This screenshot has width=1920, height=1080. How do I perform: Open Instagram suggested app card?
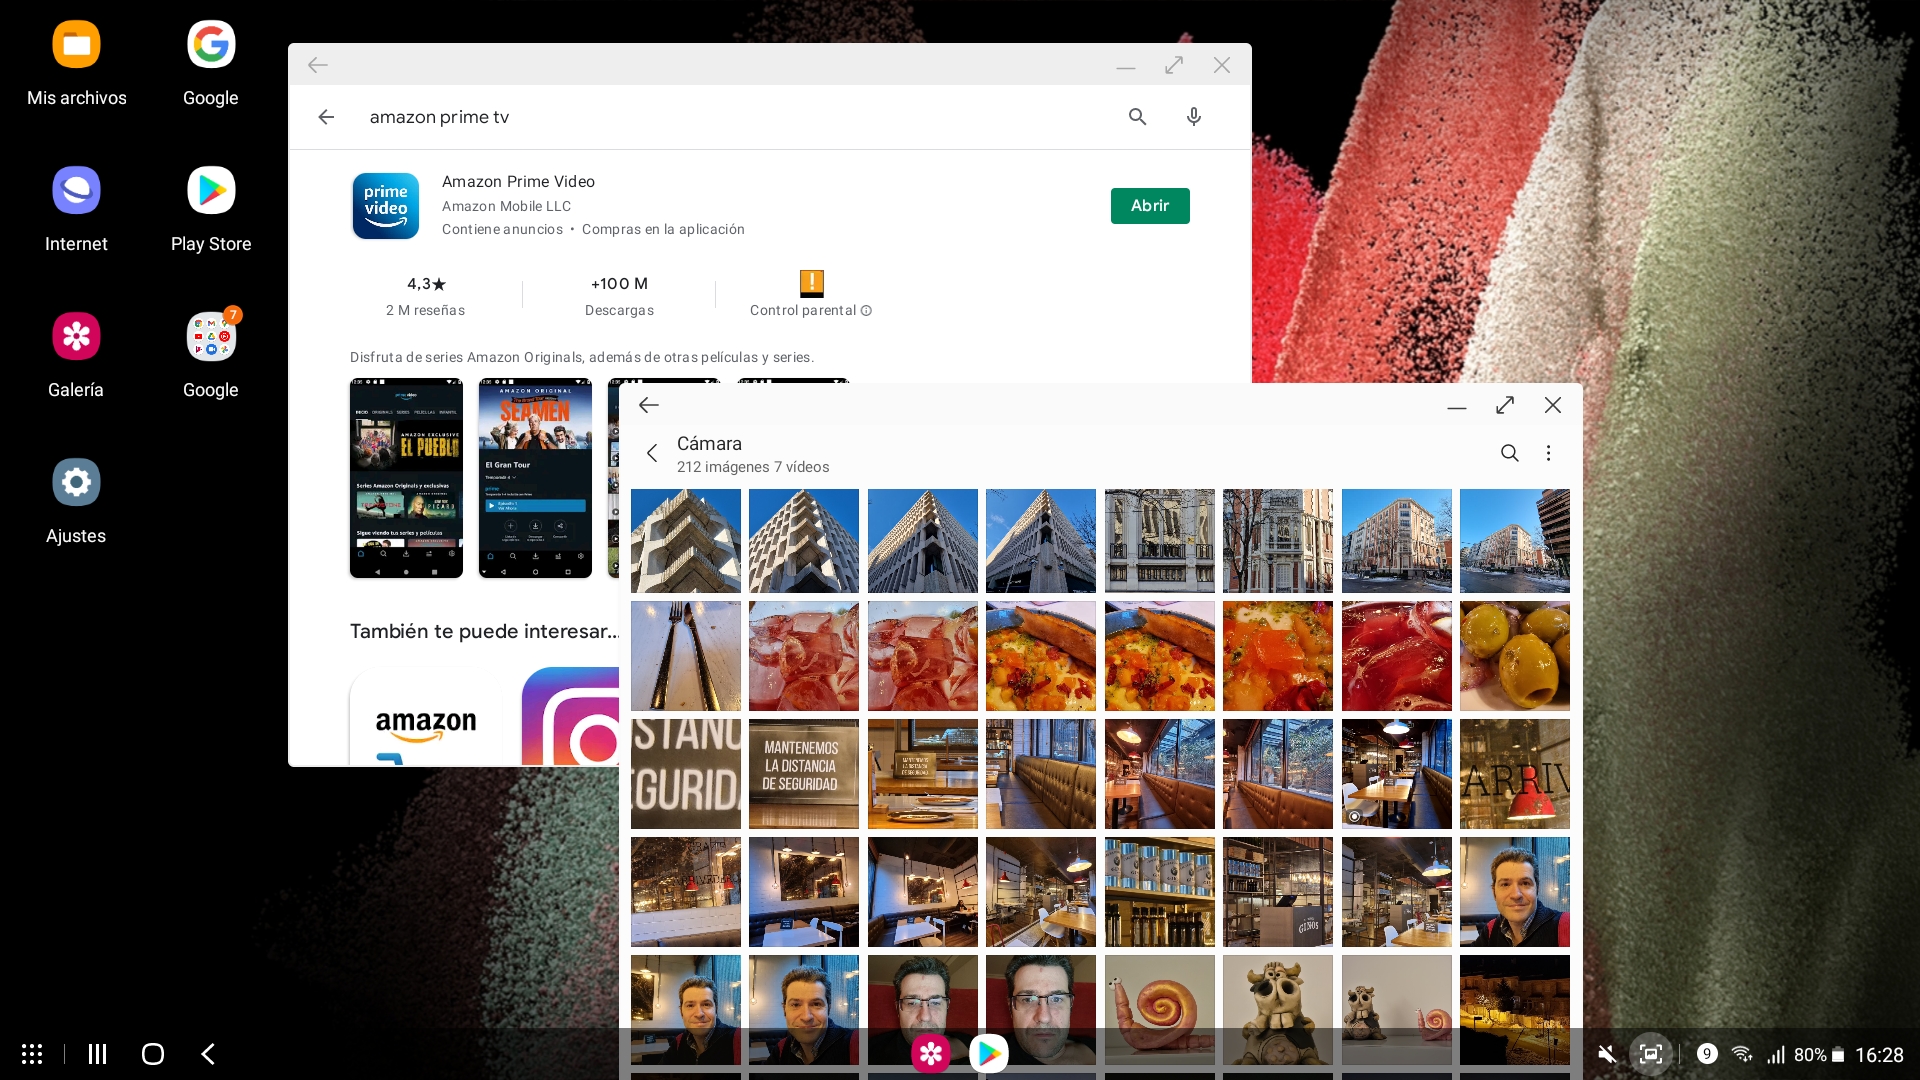pos(570,716)
